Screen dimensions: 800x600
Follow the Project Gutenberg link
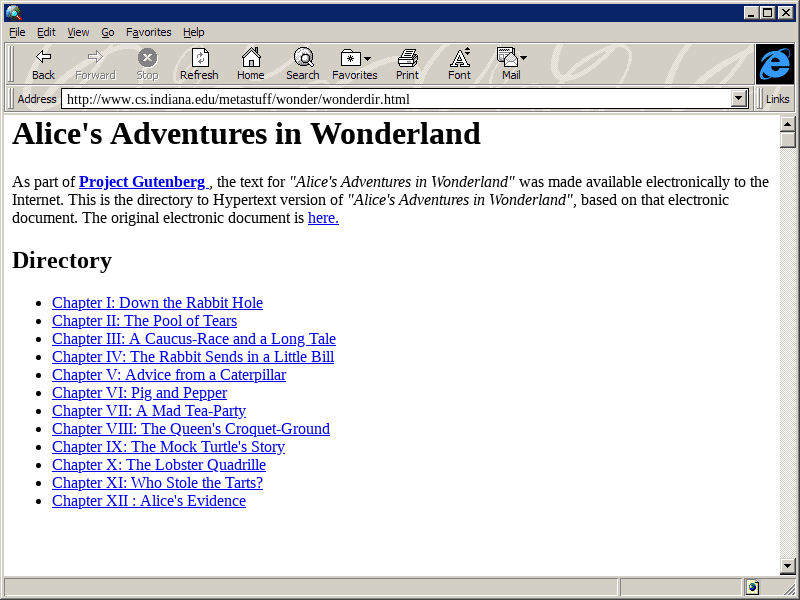[142, 182]
